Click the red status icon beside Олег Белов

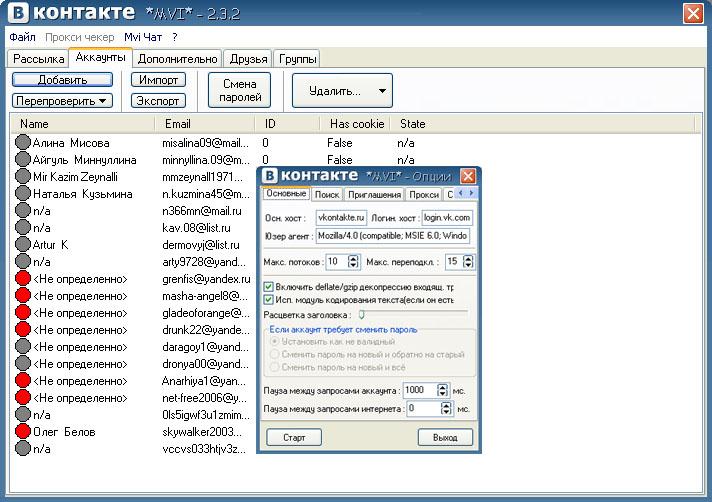click(23, 431)
